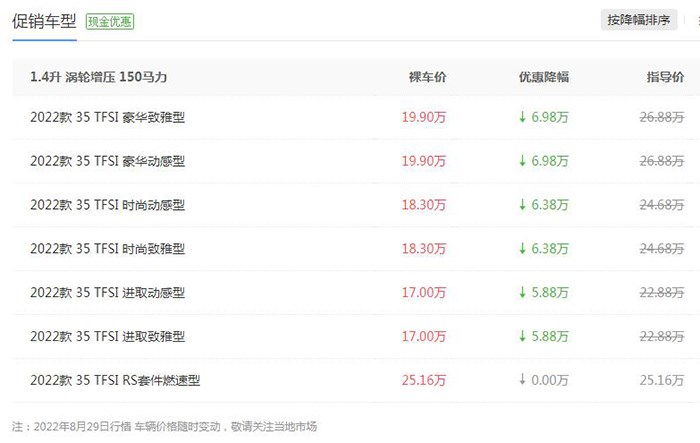
Task: Click struck-through 24.68万 of 时尚致雅型
Action: [662, 248]
